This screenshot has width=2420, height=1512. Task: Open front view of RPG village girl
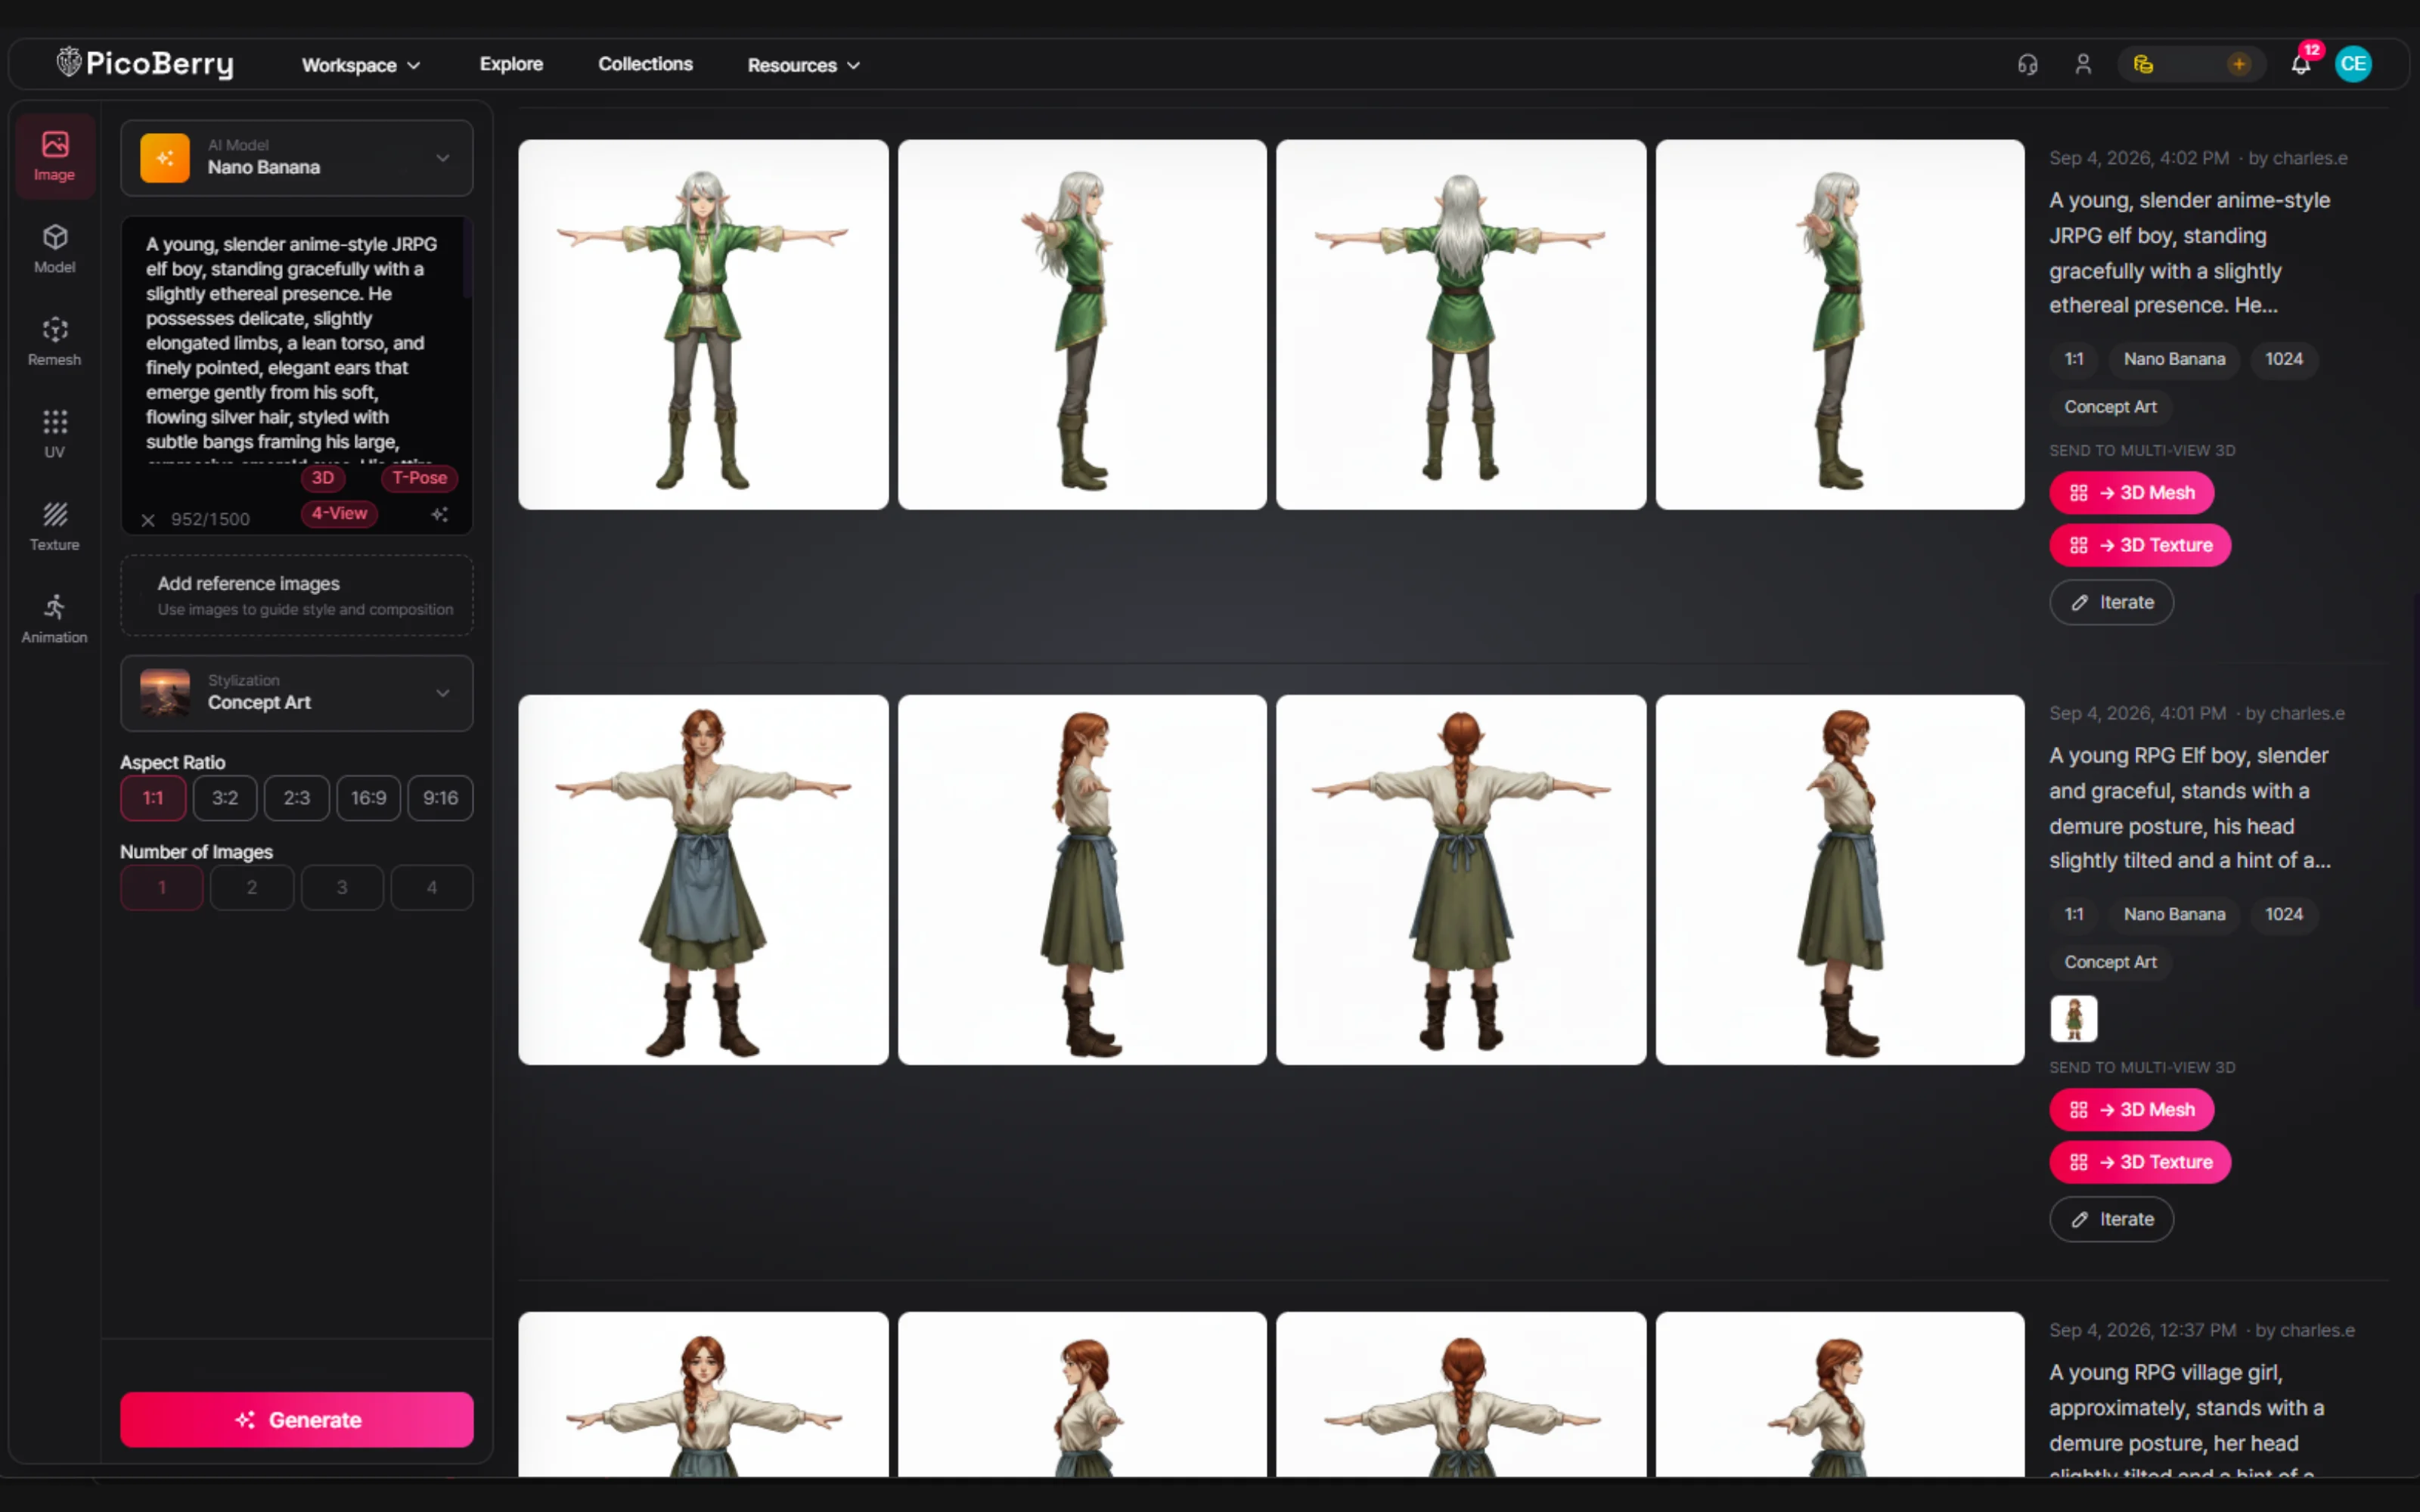click(x=703, y=1395)
